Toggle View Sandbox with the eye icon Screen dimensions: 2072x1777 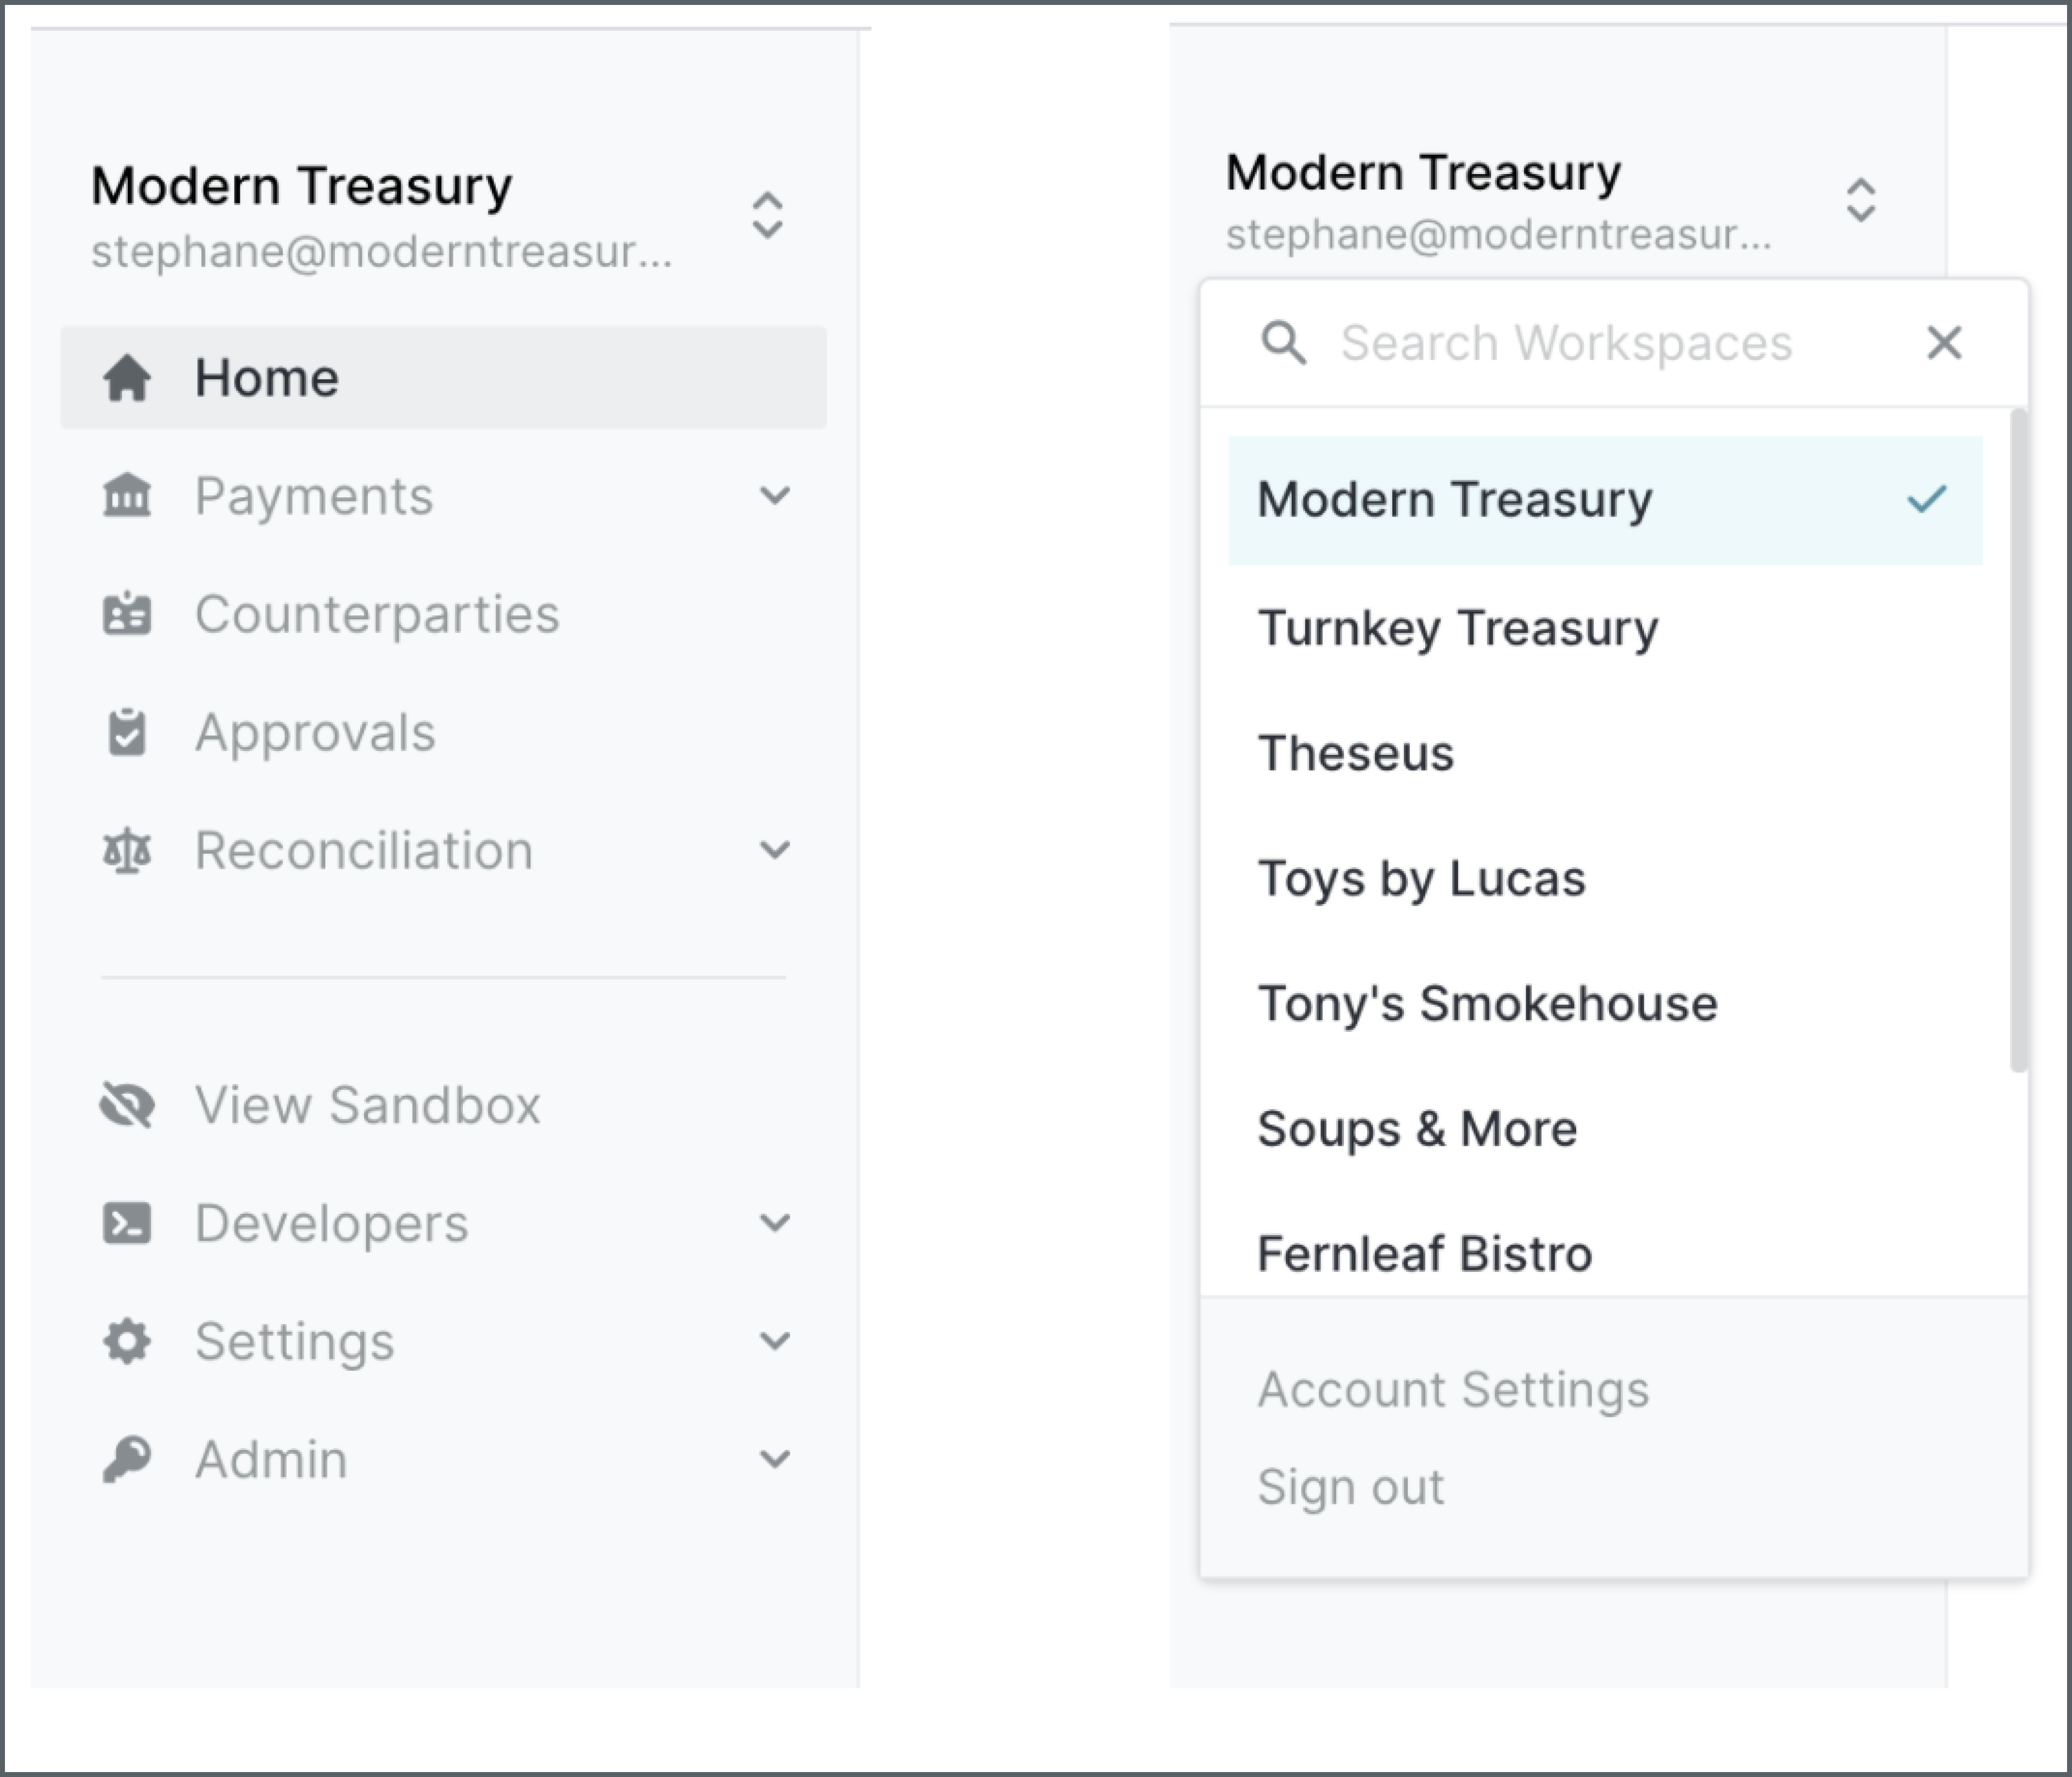[x=128, y=1104]
